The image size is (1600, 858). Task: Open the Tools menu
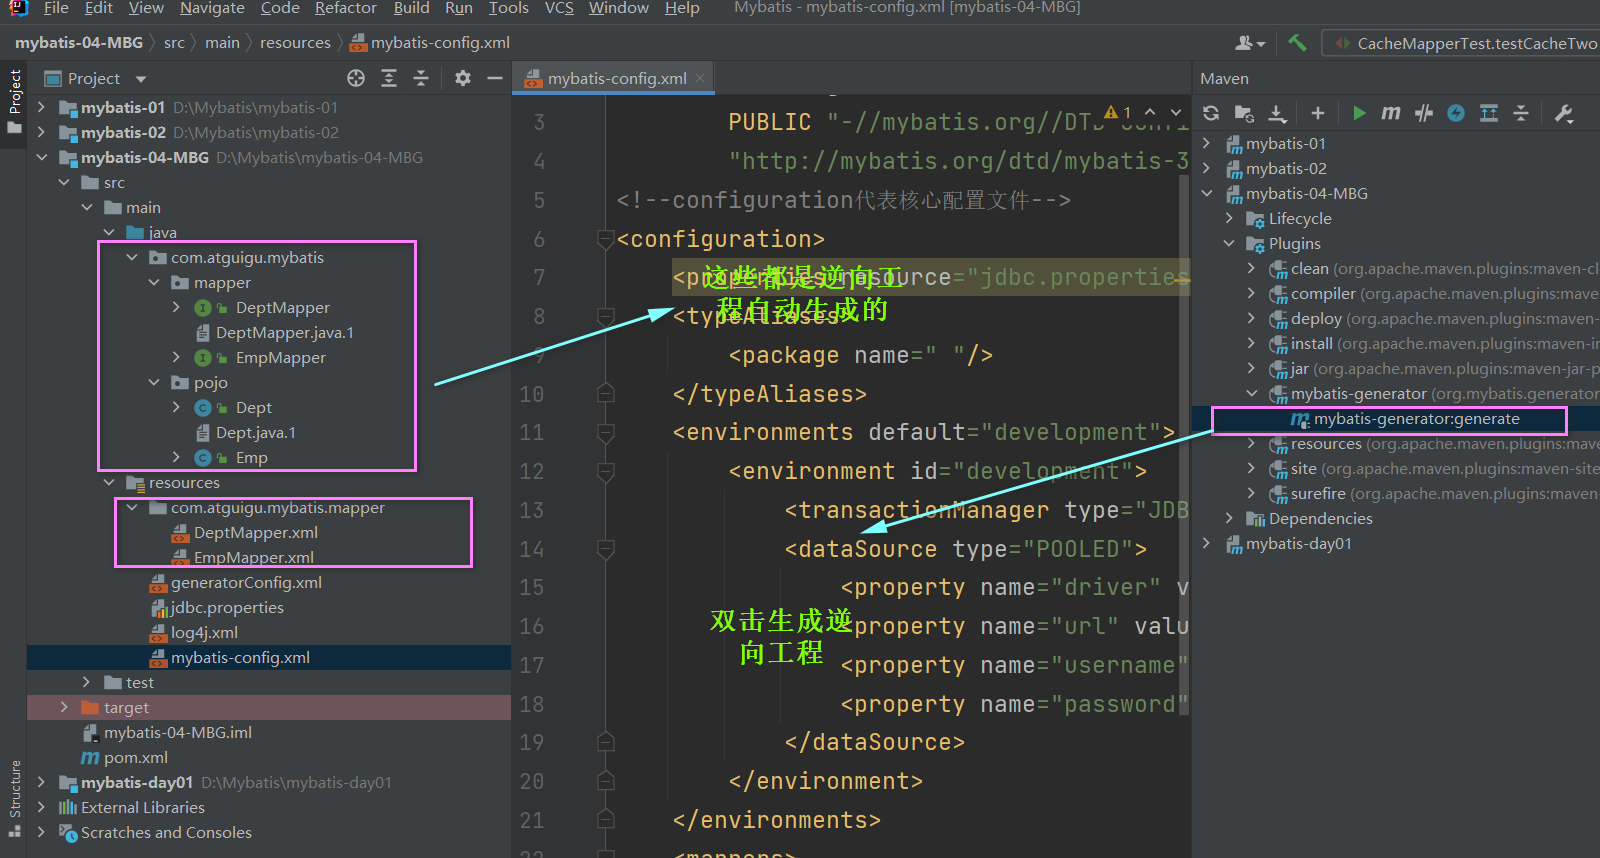pos(509,8)
